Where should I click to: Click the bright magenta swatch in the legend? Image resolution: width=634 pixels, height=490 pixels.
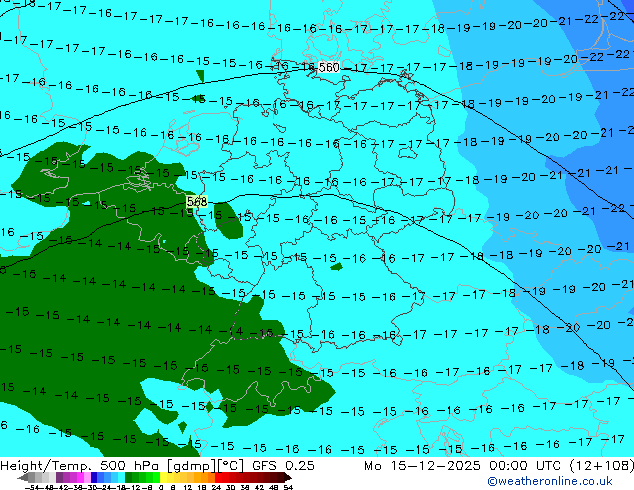coord(80,477)
